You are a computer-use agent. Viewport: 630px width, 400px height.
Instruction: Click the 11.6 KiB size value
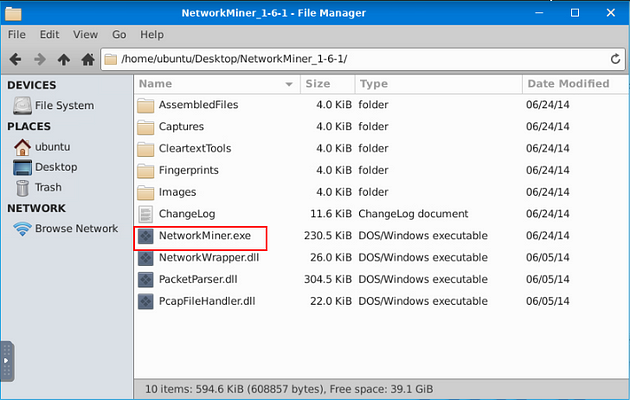331,214
